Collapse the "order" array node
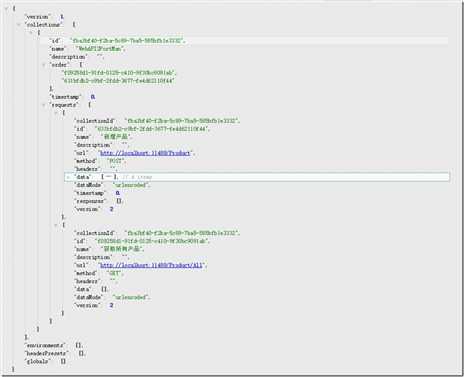The height and width of the screenshot is (377, 464). tap(43, 65)
